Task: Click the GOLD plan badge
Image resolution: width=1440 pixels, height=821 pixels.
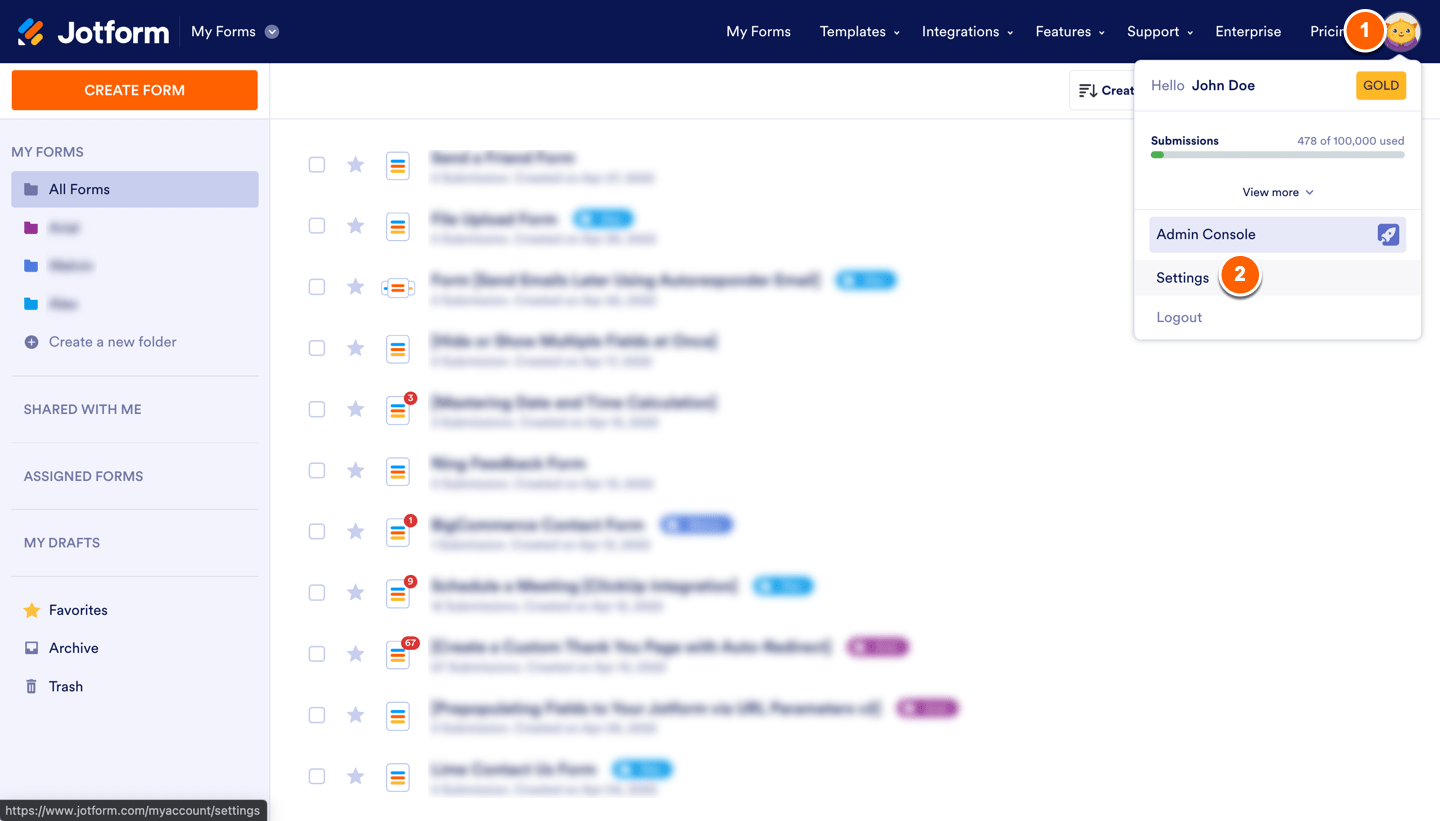Action: pyautogui.click(x=1381, y=86)
